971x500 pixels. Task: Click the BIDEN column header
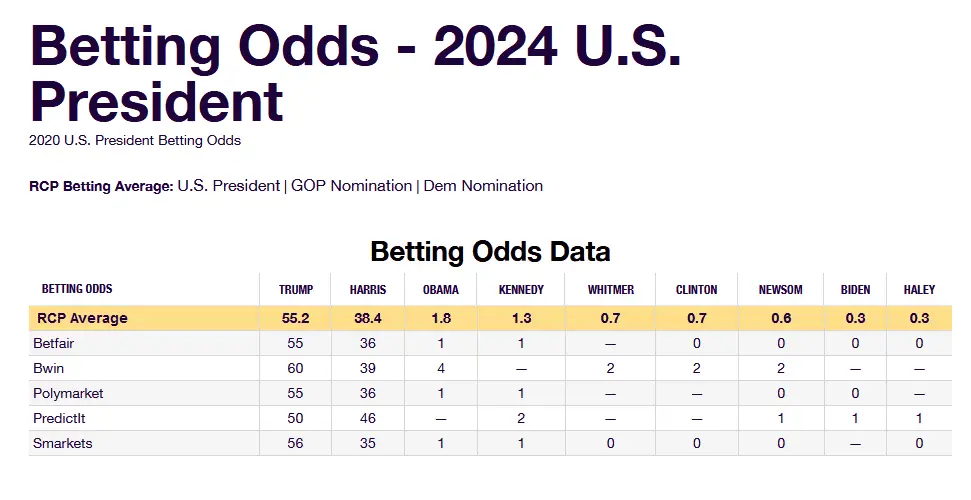coord(855,290)
